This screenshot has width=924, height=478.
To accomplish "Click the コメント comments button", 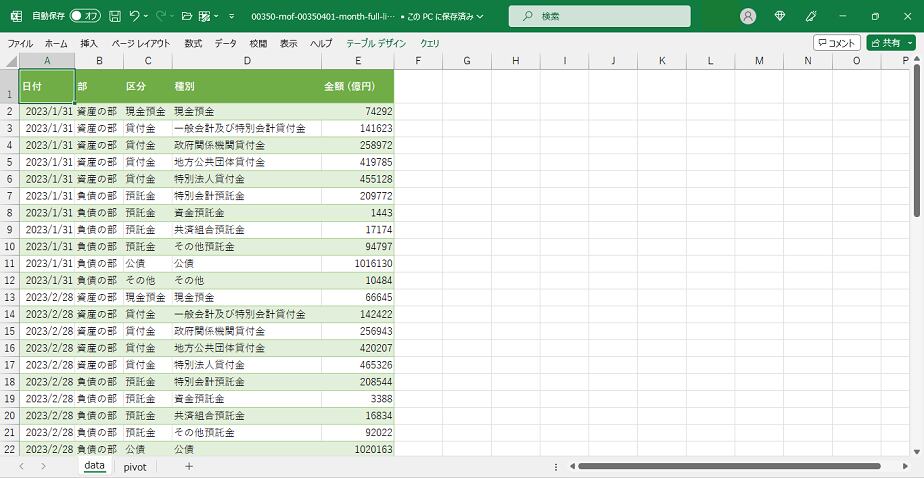I will tap(836, 43).
